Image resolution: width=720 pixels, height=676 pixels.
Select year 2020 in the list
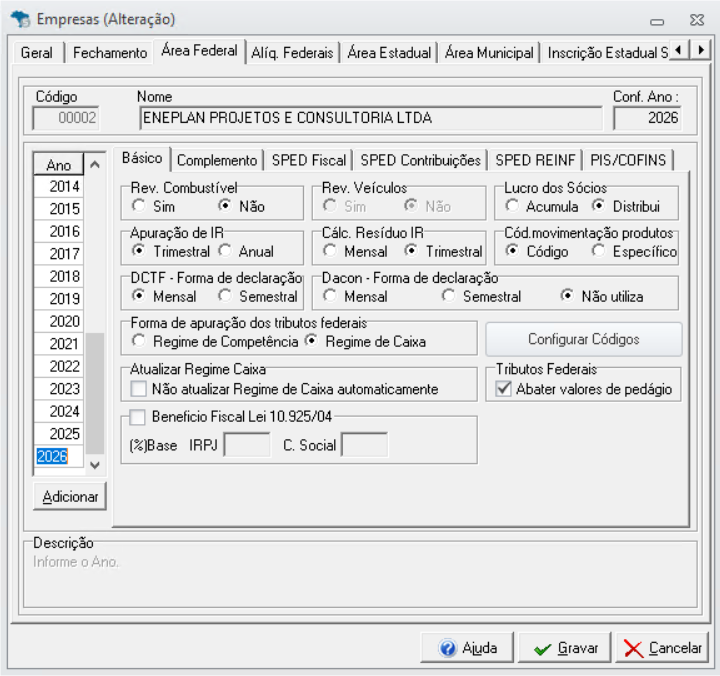coord(59,321)
